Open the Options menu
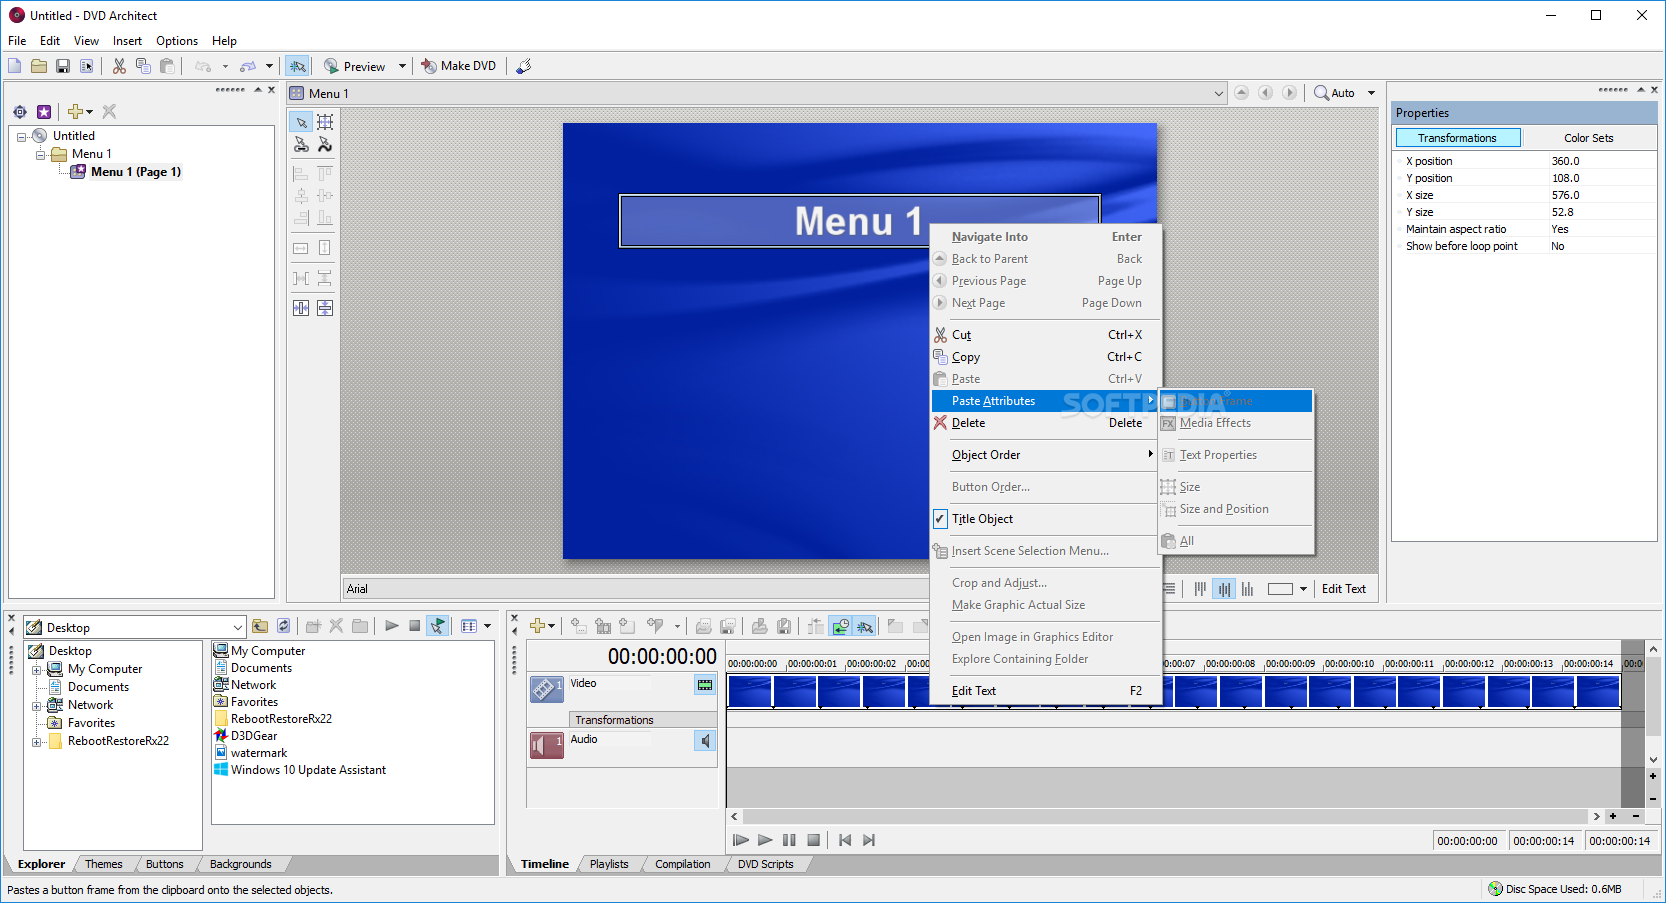 coord(176,41)
